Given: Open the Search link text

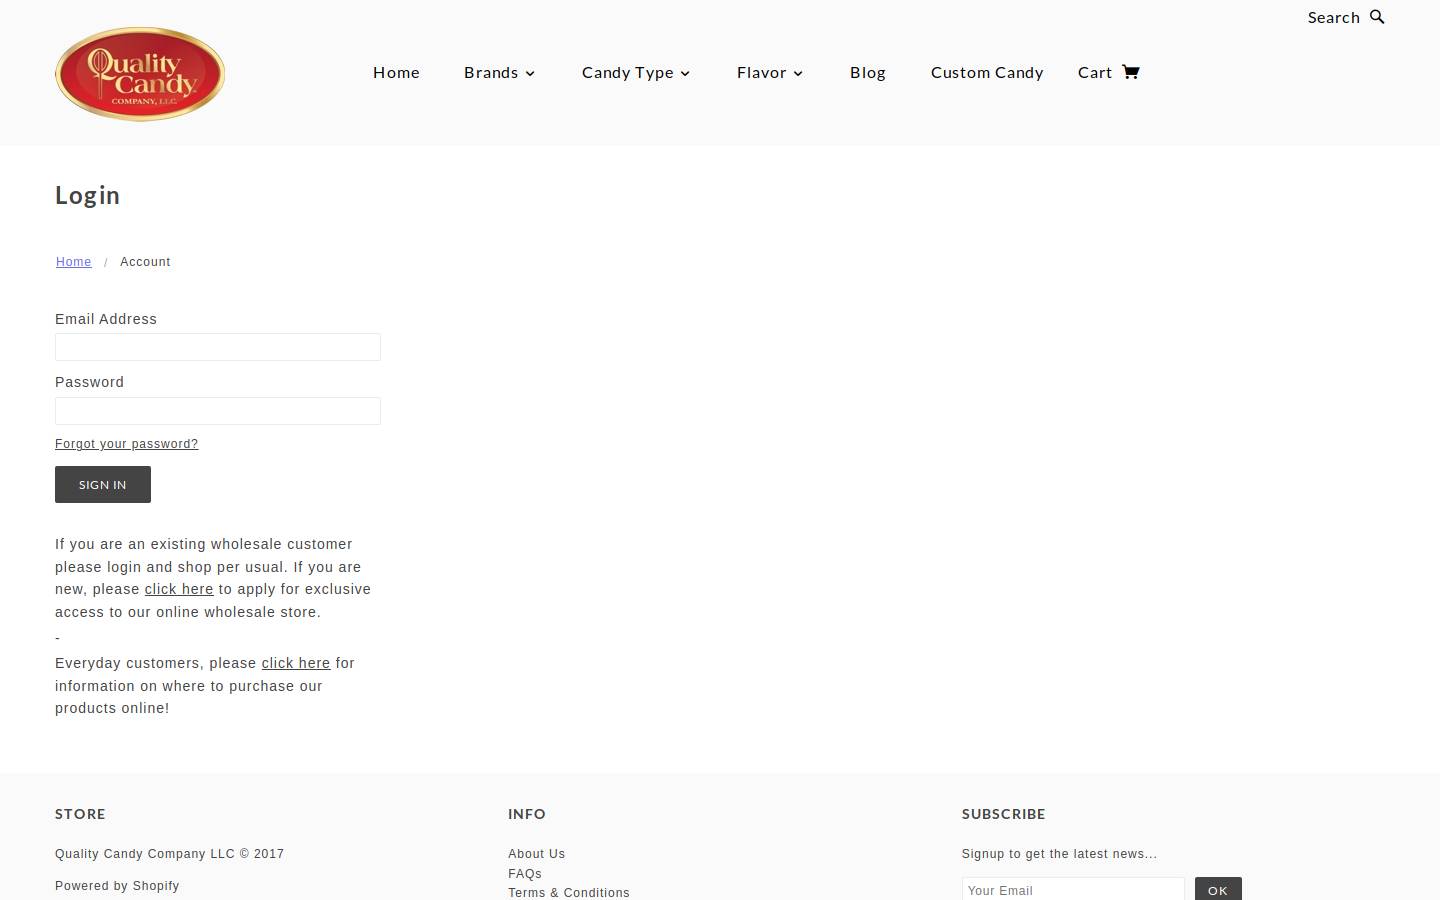Looking at the screenshot, I should pyautogui.click(x=1333, y=17).
